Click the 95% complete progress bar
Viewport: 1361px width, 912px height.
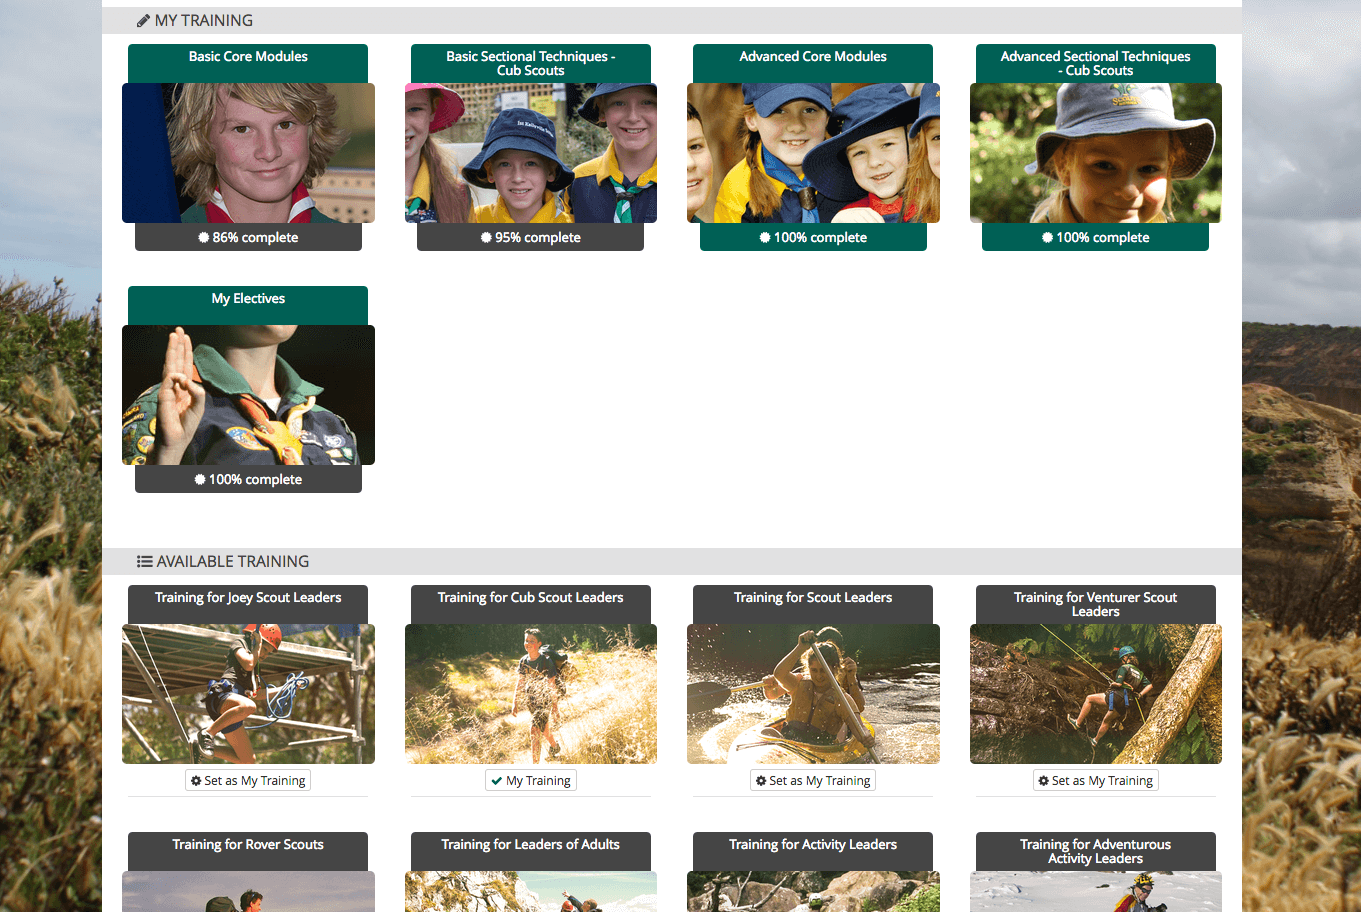531,237
